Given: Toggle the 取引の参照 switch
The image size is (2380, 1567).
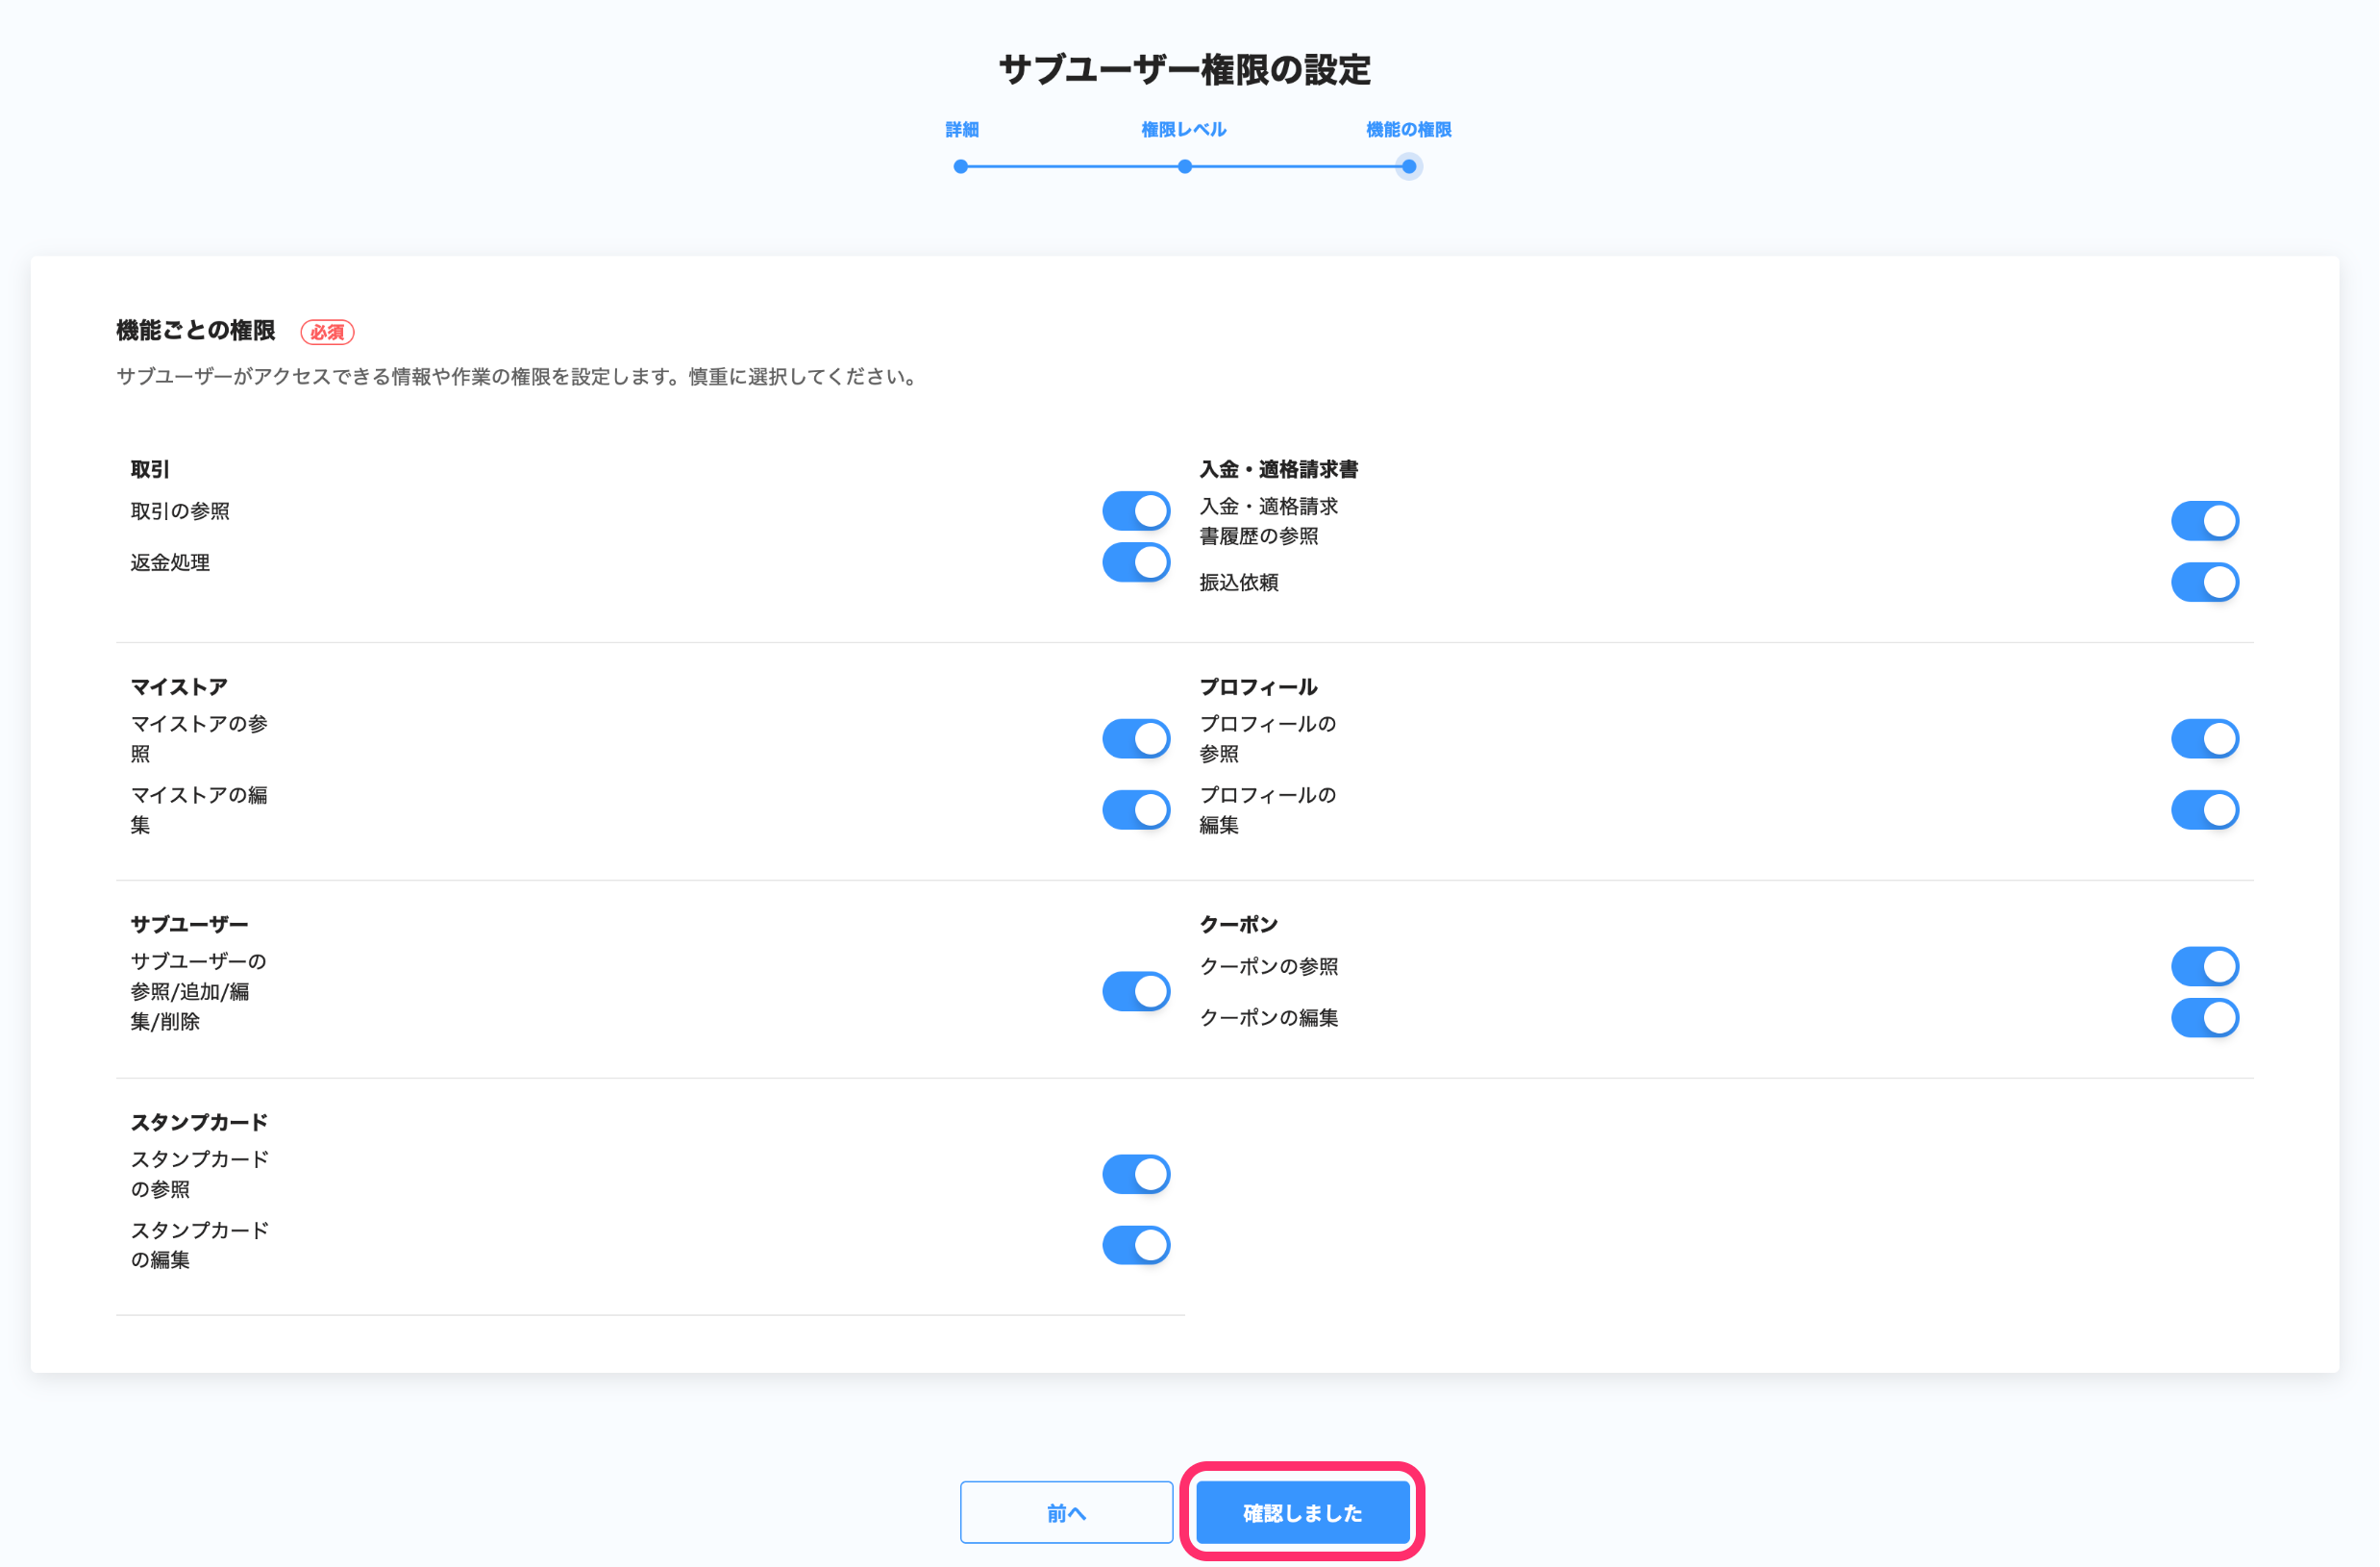Looking at the screenshot, I should click(1136, 511).
